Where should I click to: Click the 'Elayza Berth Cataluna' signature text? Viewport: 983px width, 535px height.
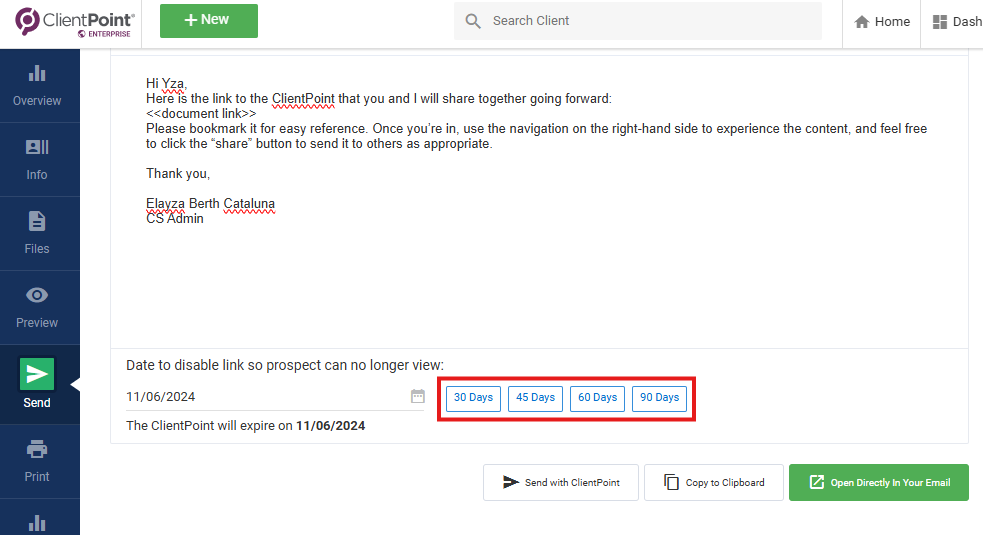pos(211,204)
